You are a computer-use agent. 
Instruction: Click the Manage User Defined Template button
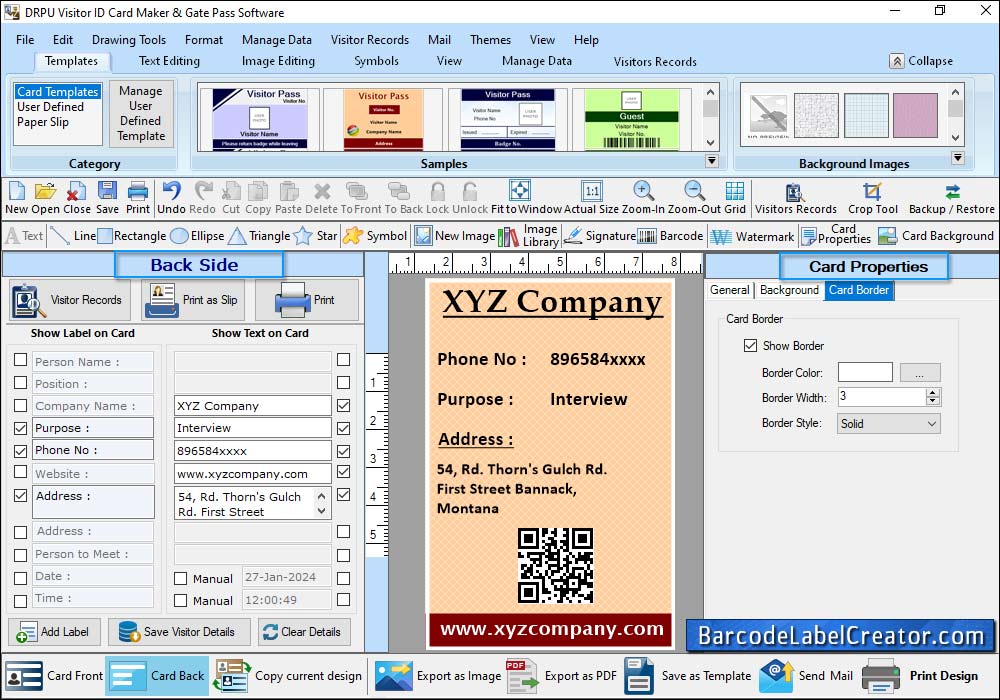pyautogui.click(x=141, y=113)
